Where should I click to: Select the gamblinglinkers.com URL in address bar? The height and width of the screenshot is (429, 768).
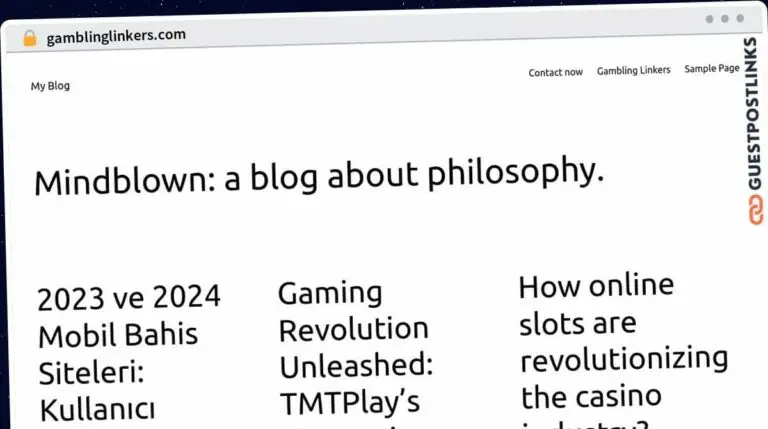(x=116, y=36)
